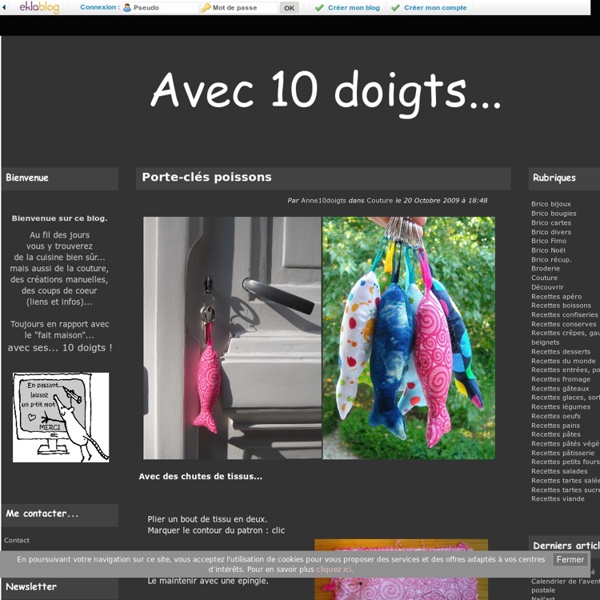Open Recettes pâtes rubrique
This screenshot has height=600, width=600.
click(x=556, y=434)
